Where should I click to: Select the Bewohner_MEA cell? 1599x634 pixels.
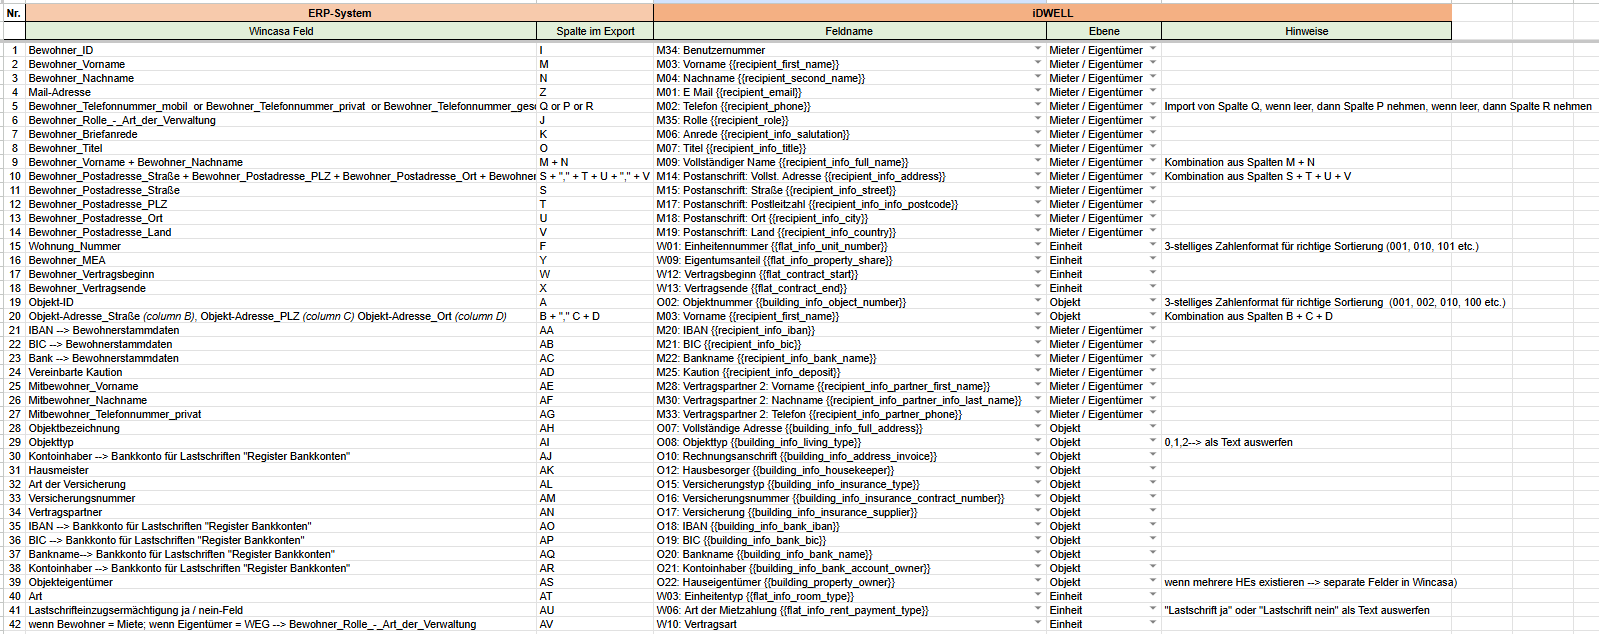coord(281,260)
